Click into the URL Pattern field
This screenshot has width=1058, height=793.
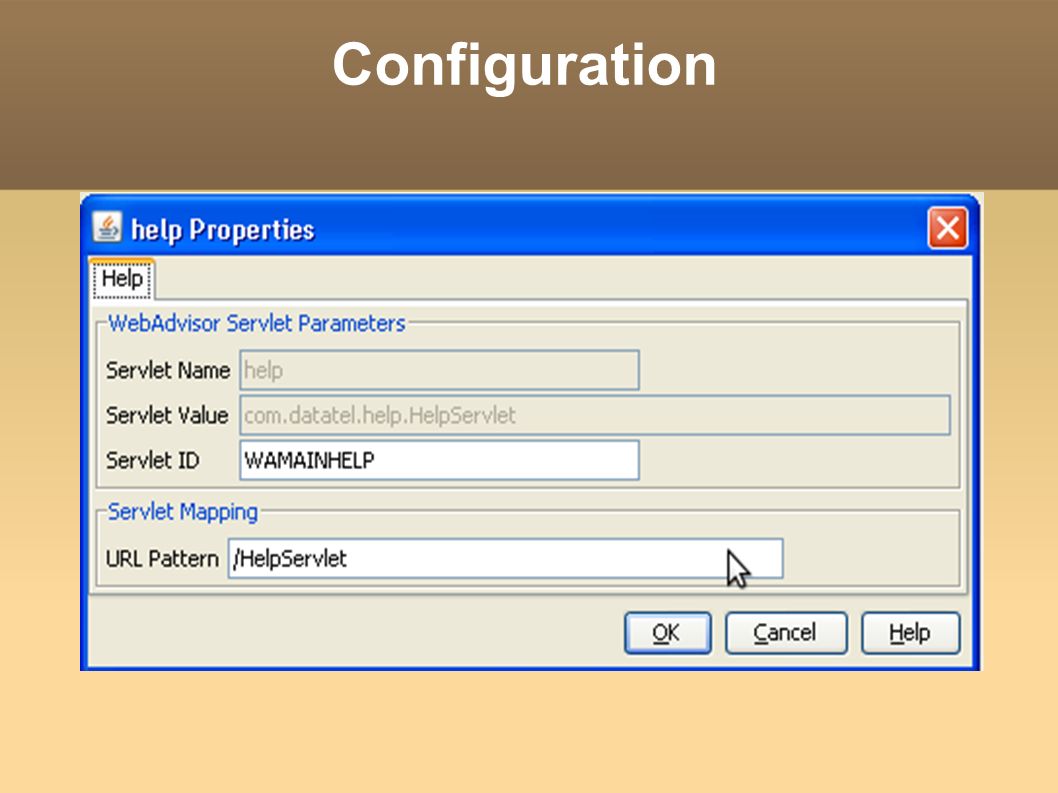505,558
